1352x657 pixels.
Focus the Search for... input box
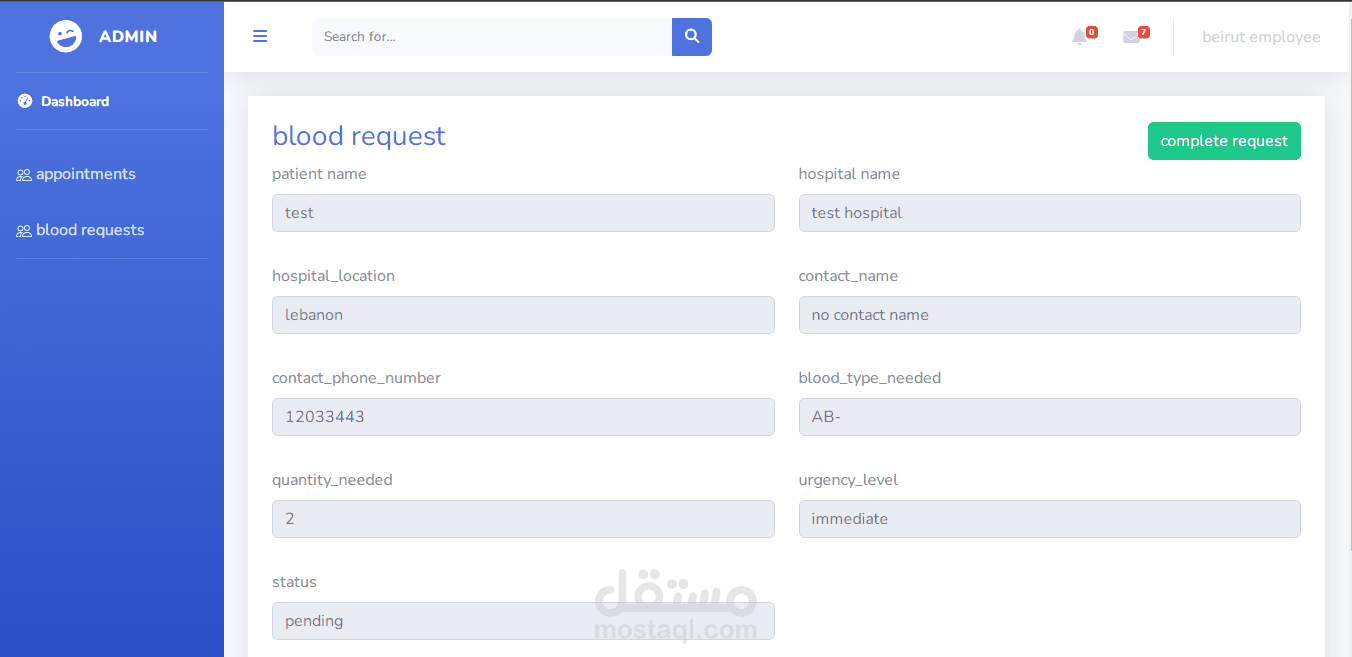point(491,37)
